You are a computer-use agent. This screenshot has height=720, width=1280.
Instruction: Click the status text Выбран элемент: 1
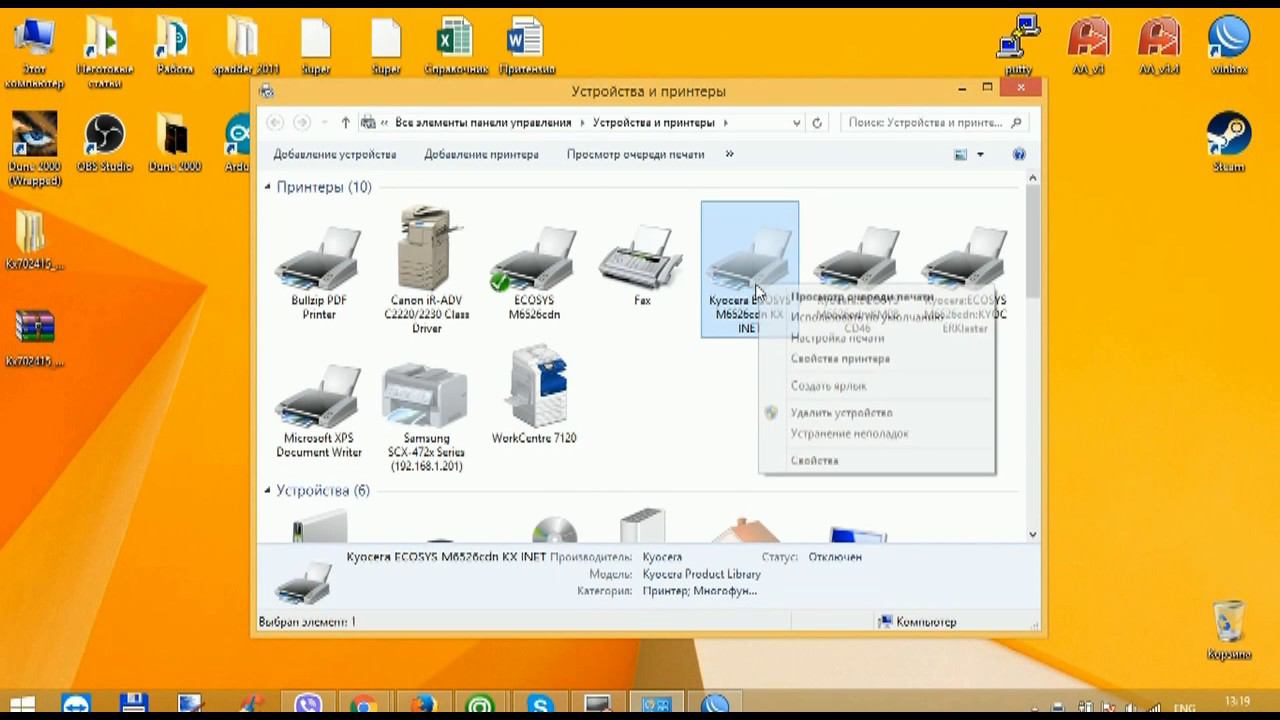pyautogui.click(x=307, y=622)
